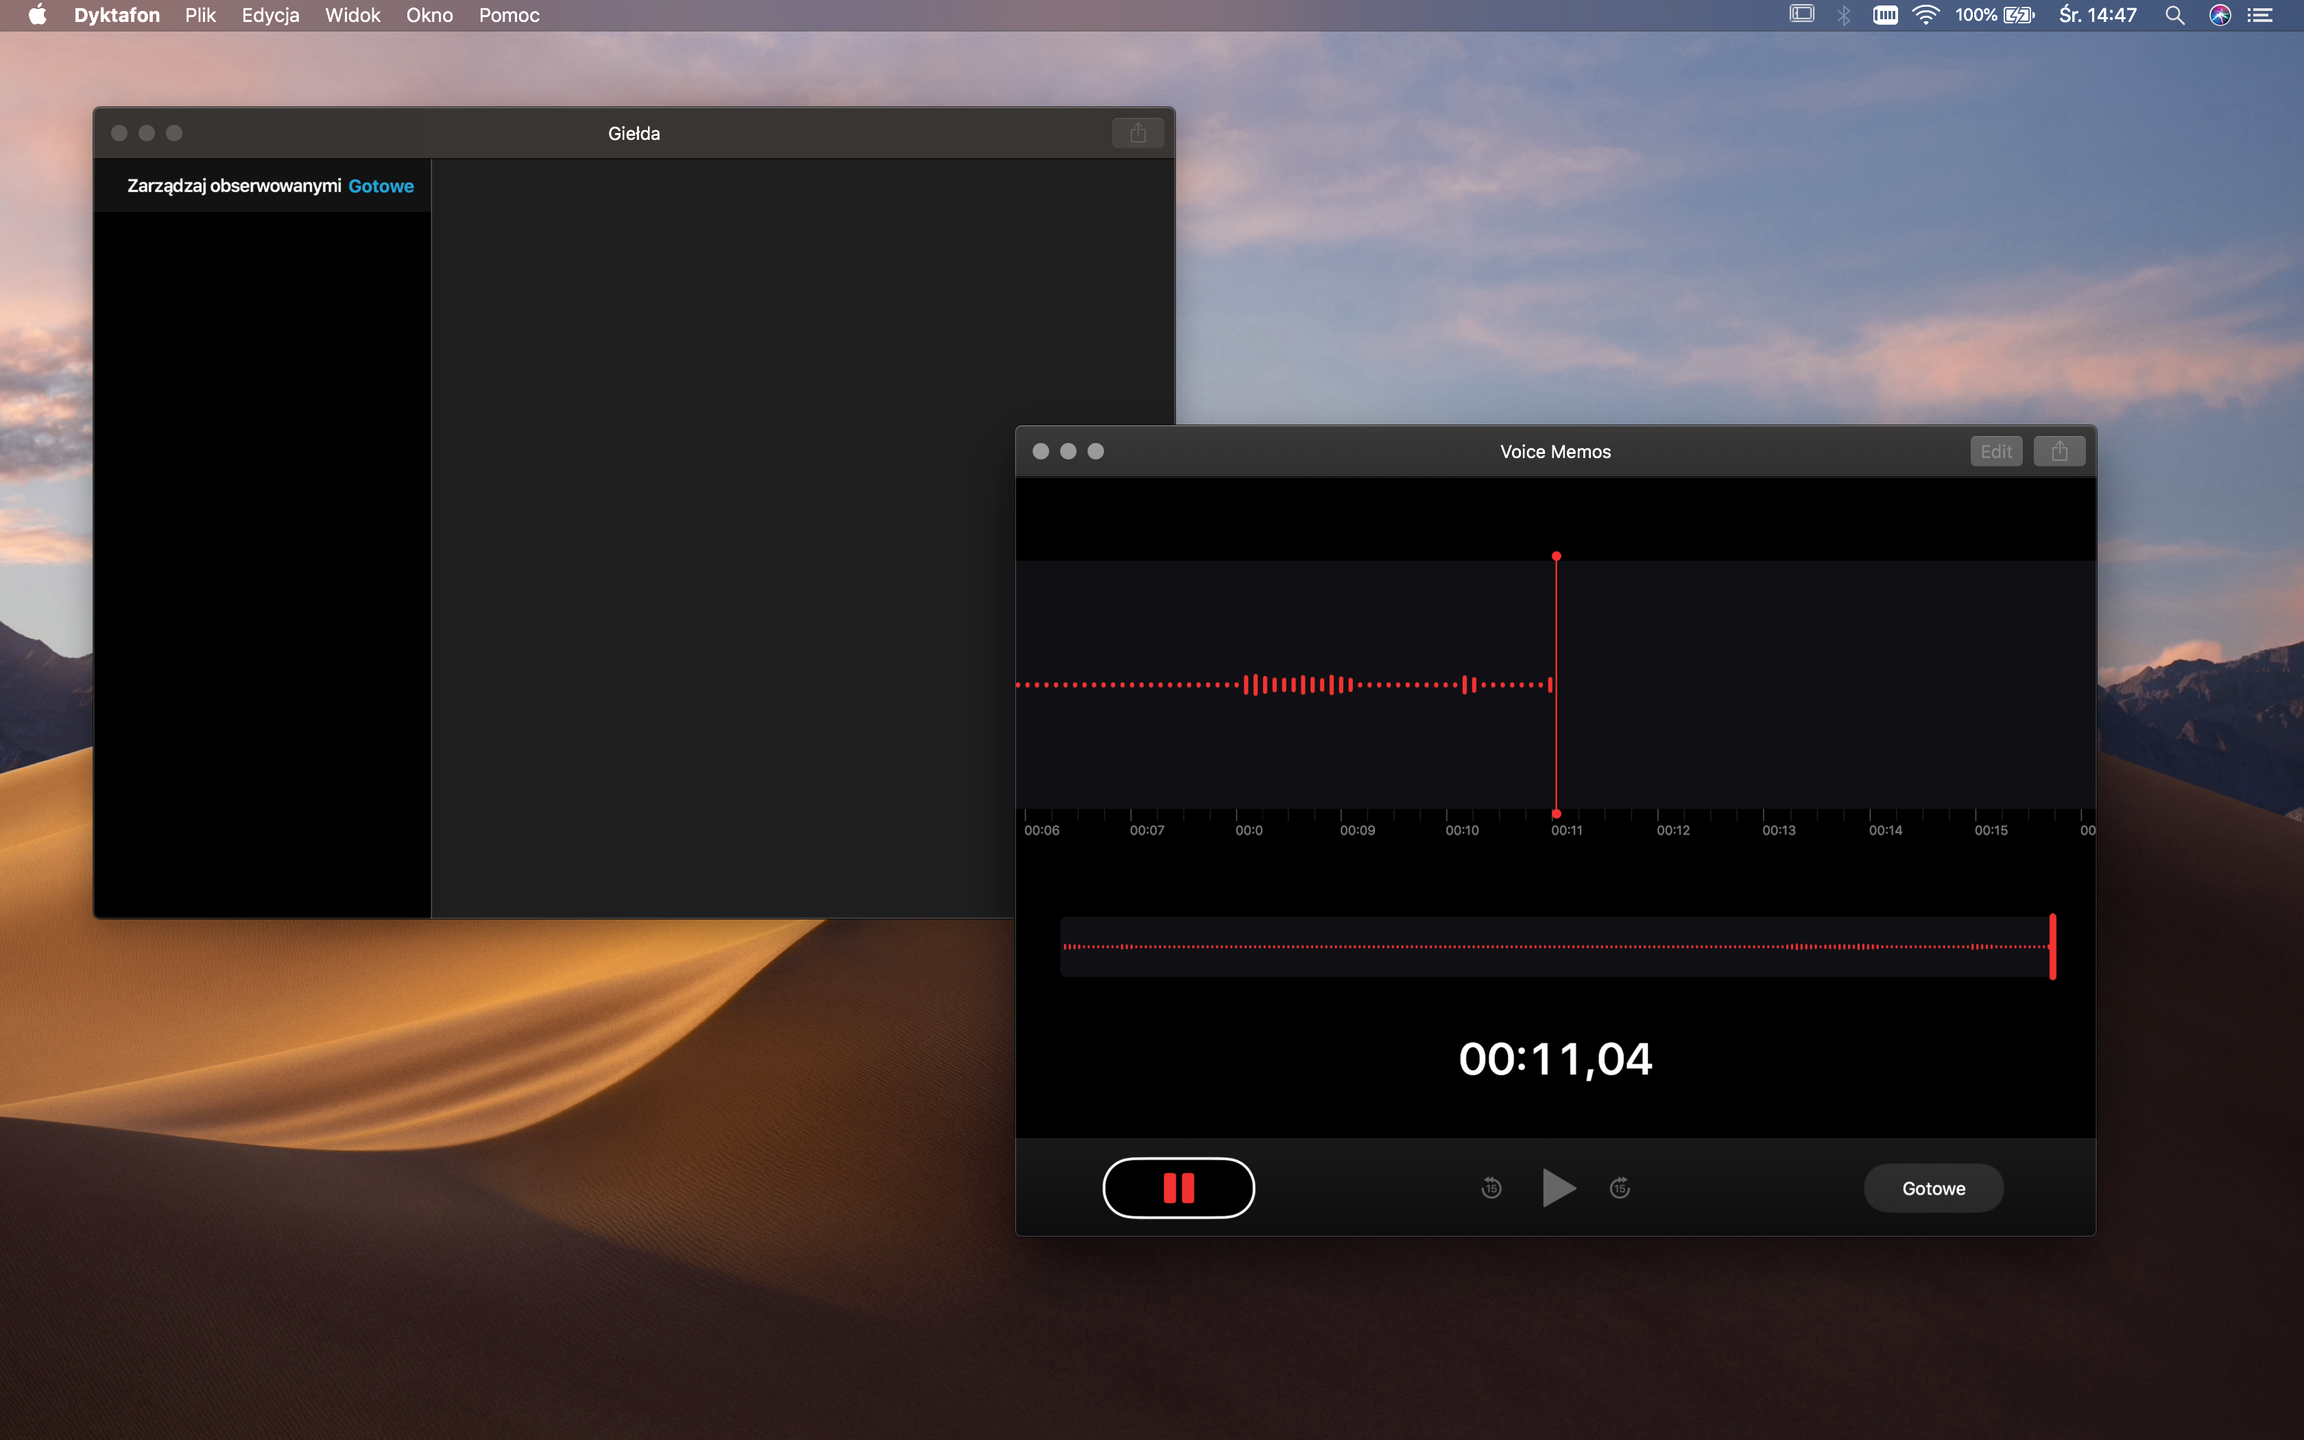
Task: Pause the recording with red pause button
Action: 1178,1188
